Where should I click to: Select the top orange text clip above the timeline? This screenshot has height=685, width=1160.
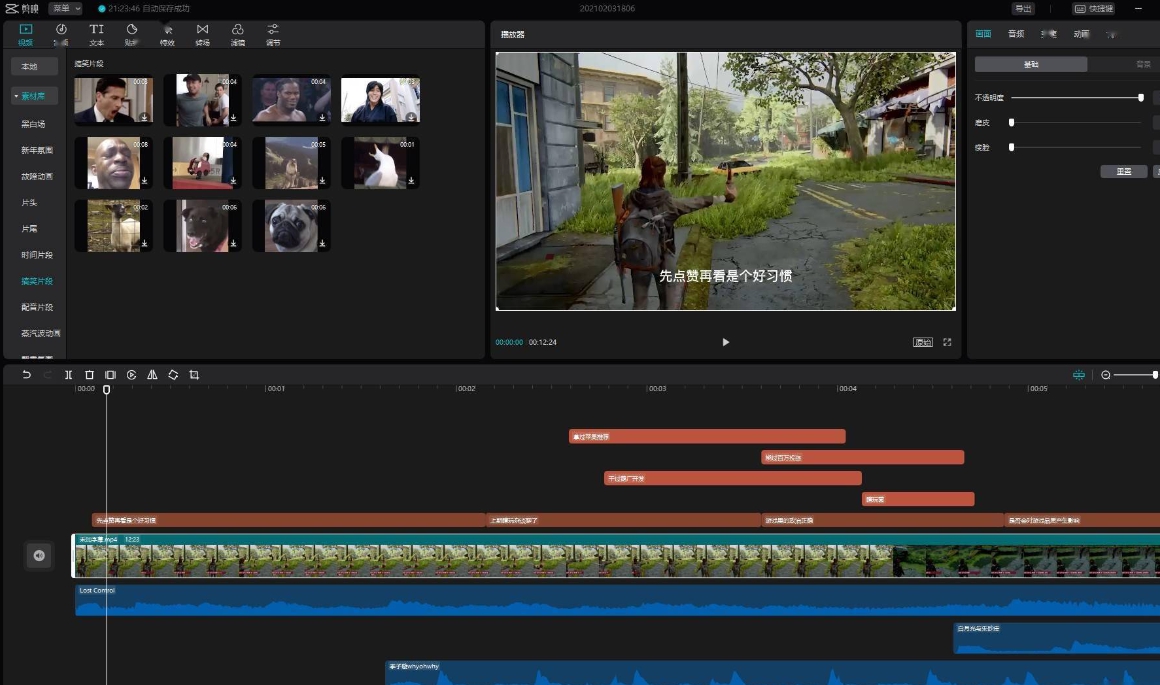[x=707, y=436]
